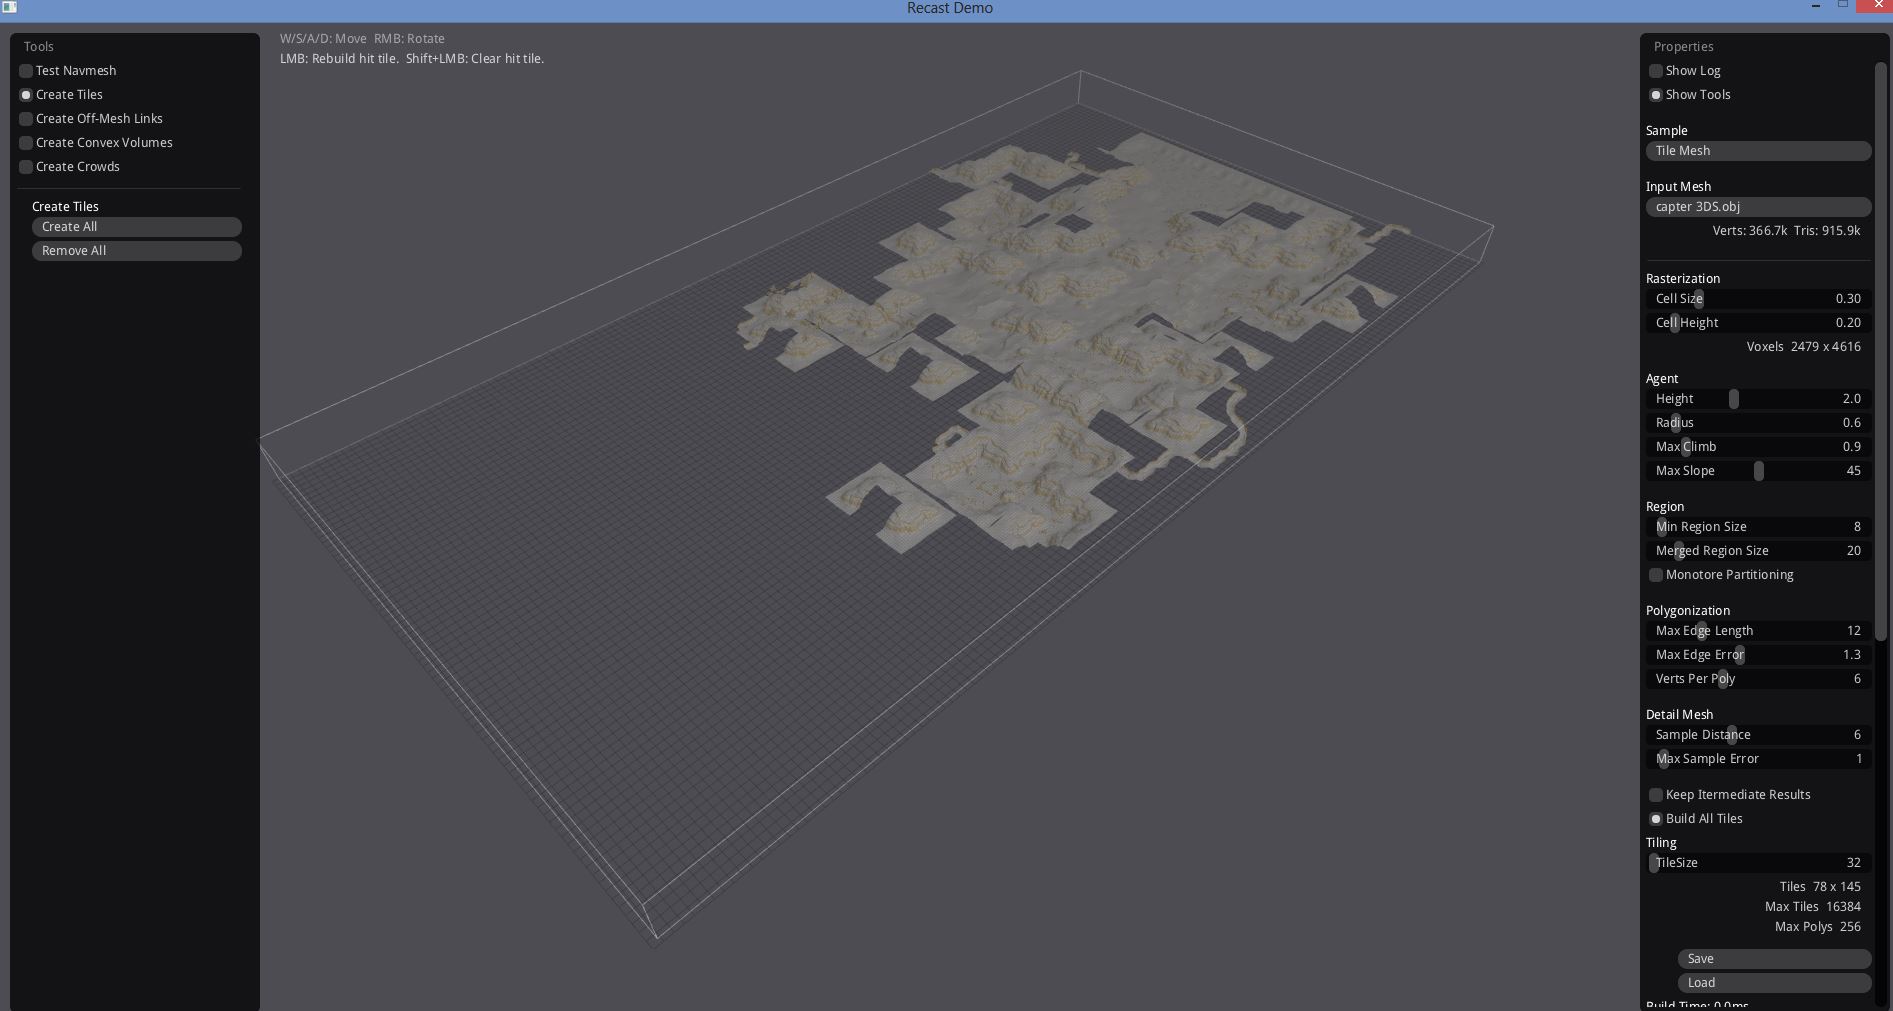Click the app icon in title bar
This screenshot has height=1011, width=1893.
[x=10, y=7]
